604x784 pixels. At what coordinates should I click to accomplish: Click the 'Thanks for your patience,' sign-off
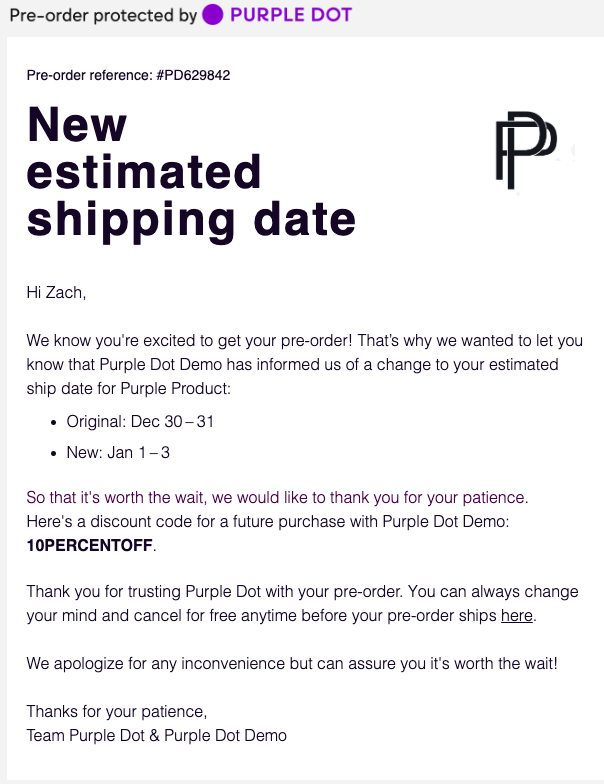[117, 711]
